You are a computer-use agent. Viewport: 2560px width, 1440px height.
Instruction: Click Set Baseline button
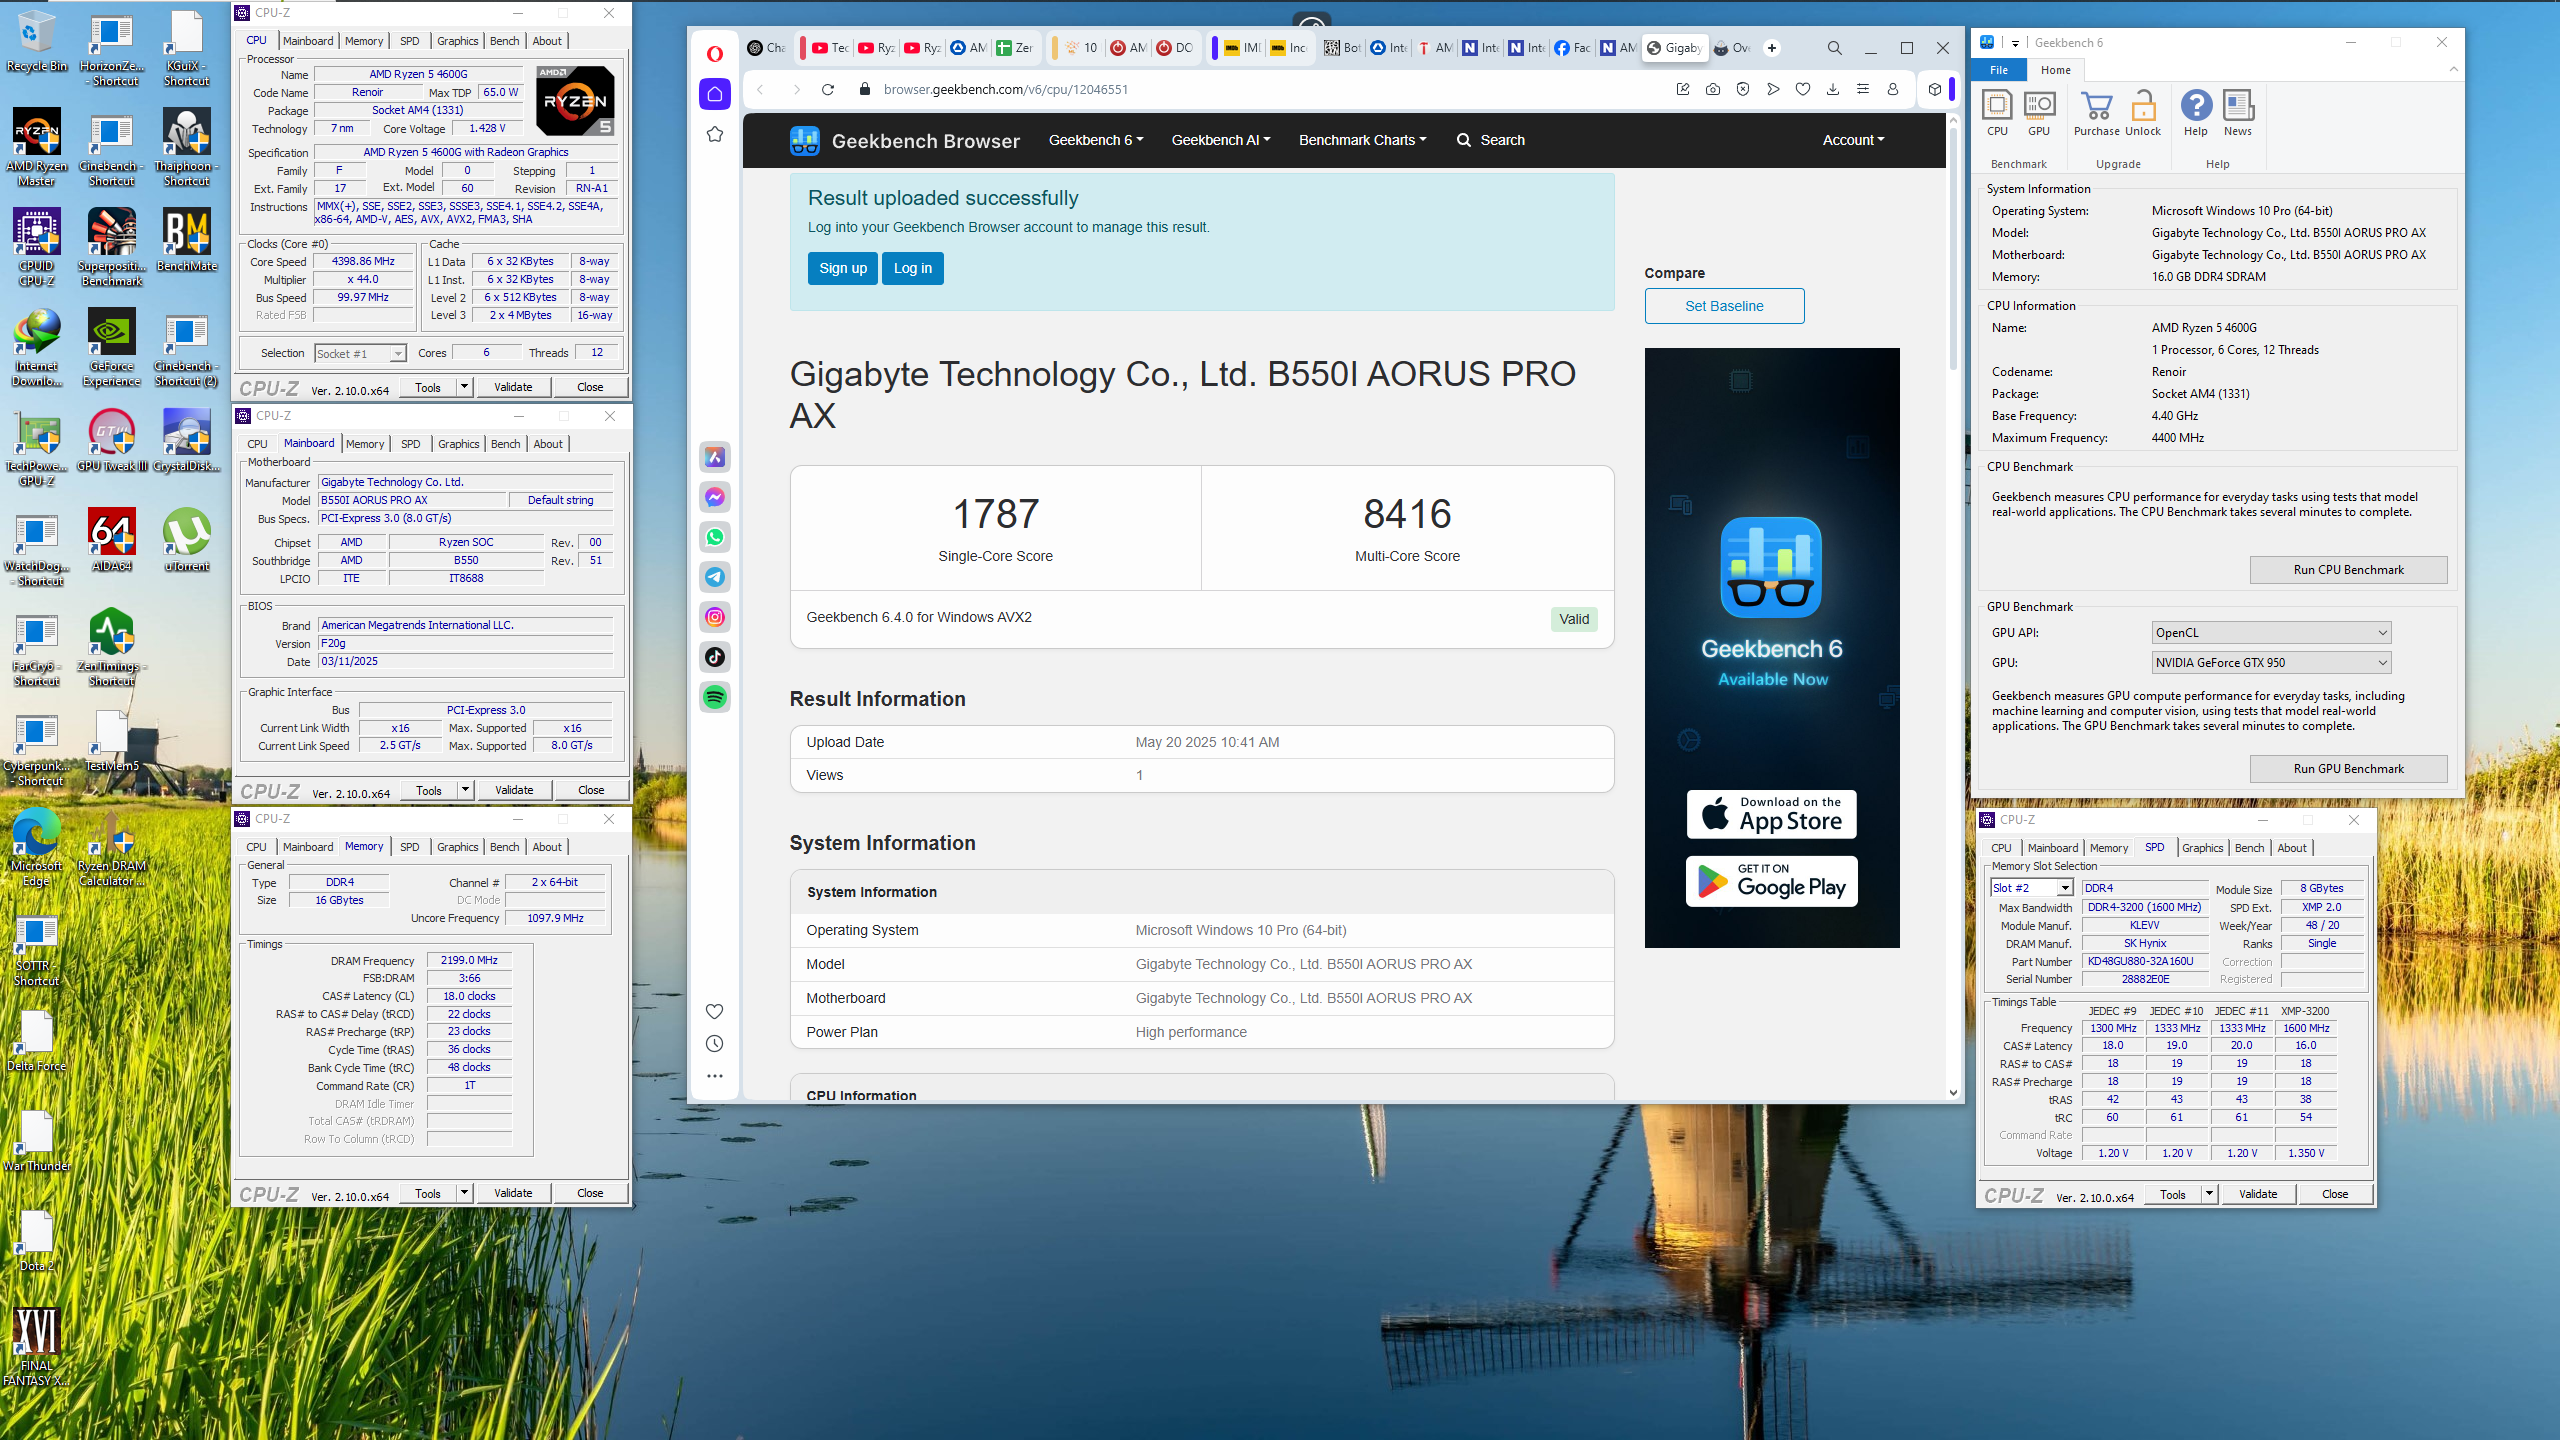point(1724,306)
